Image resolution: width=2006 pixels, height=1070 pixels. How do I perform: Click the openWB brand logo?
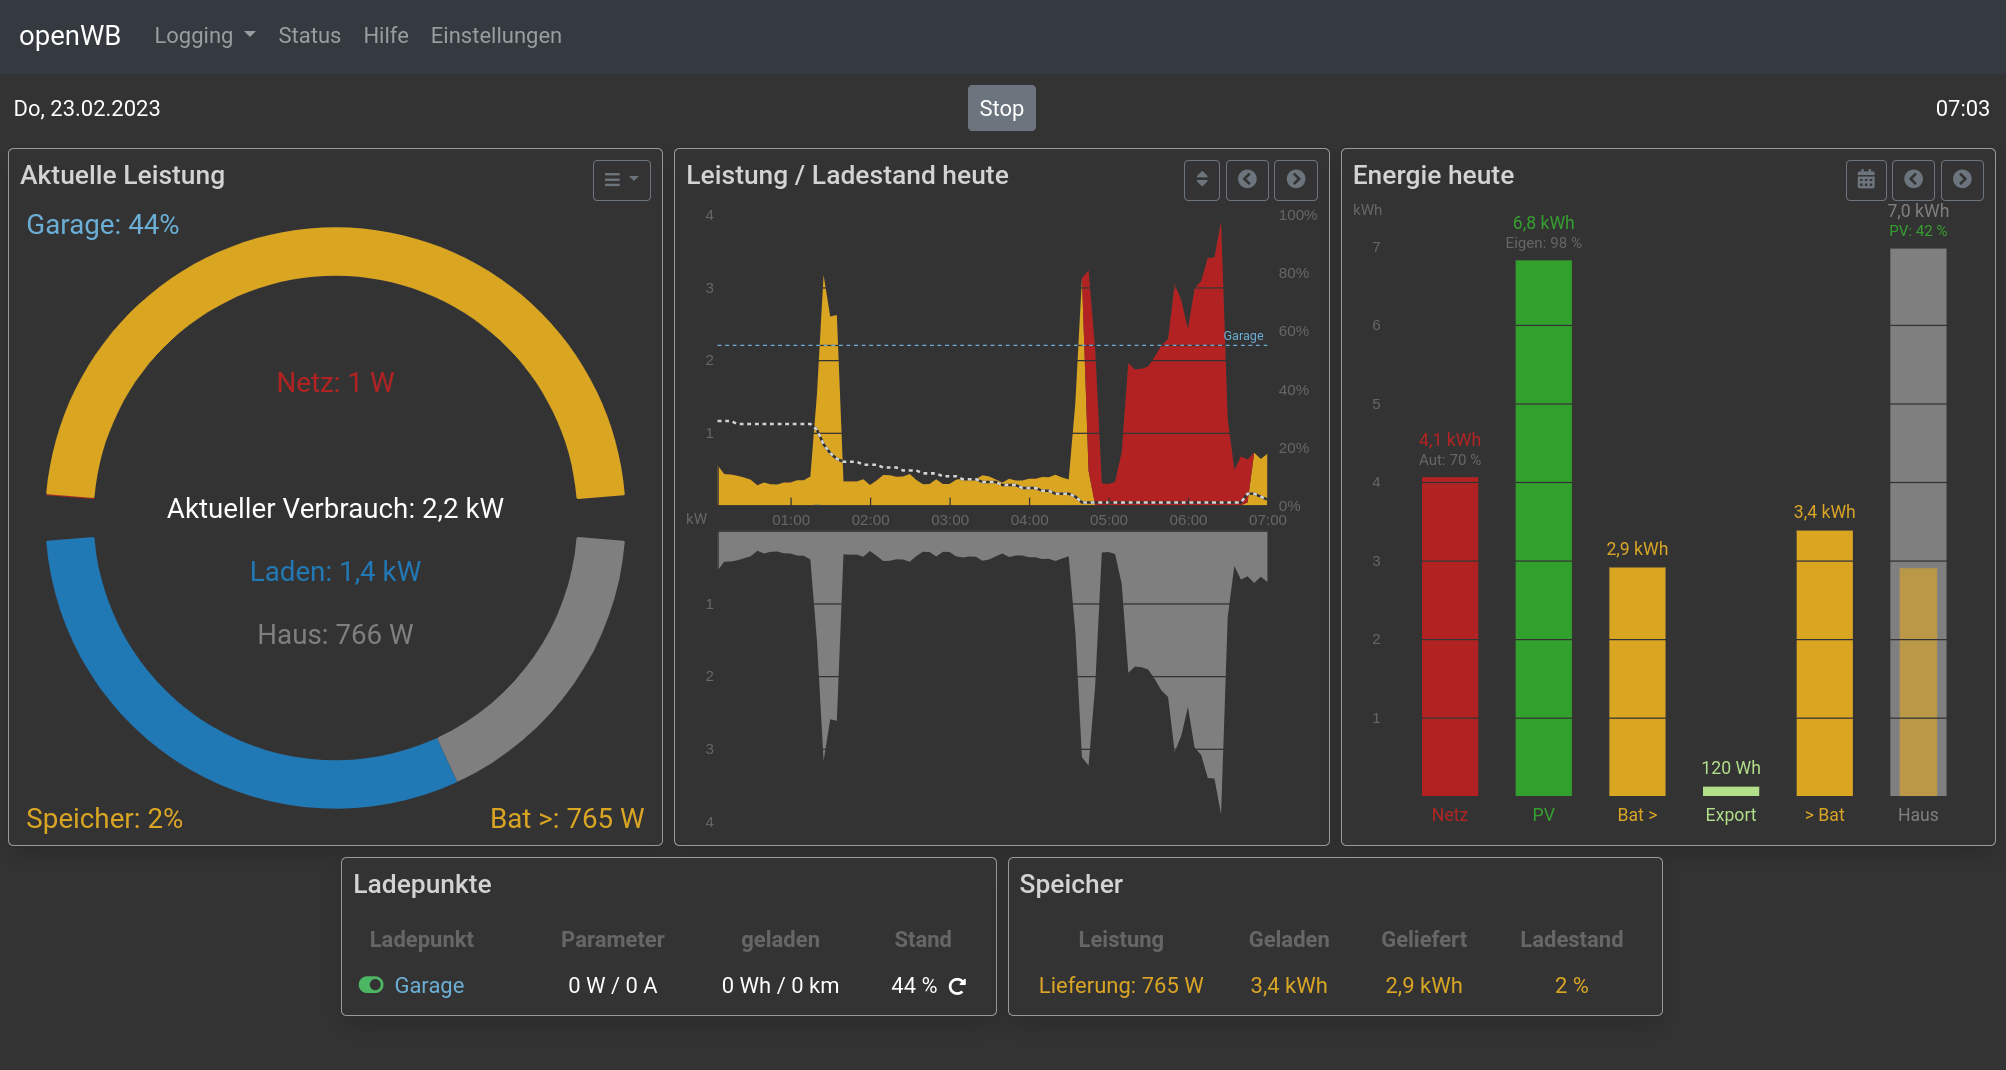70,36
